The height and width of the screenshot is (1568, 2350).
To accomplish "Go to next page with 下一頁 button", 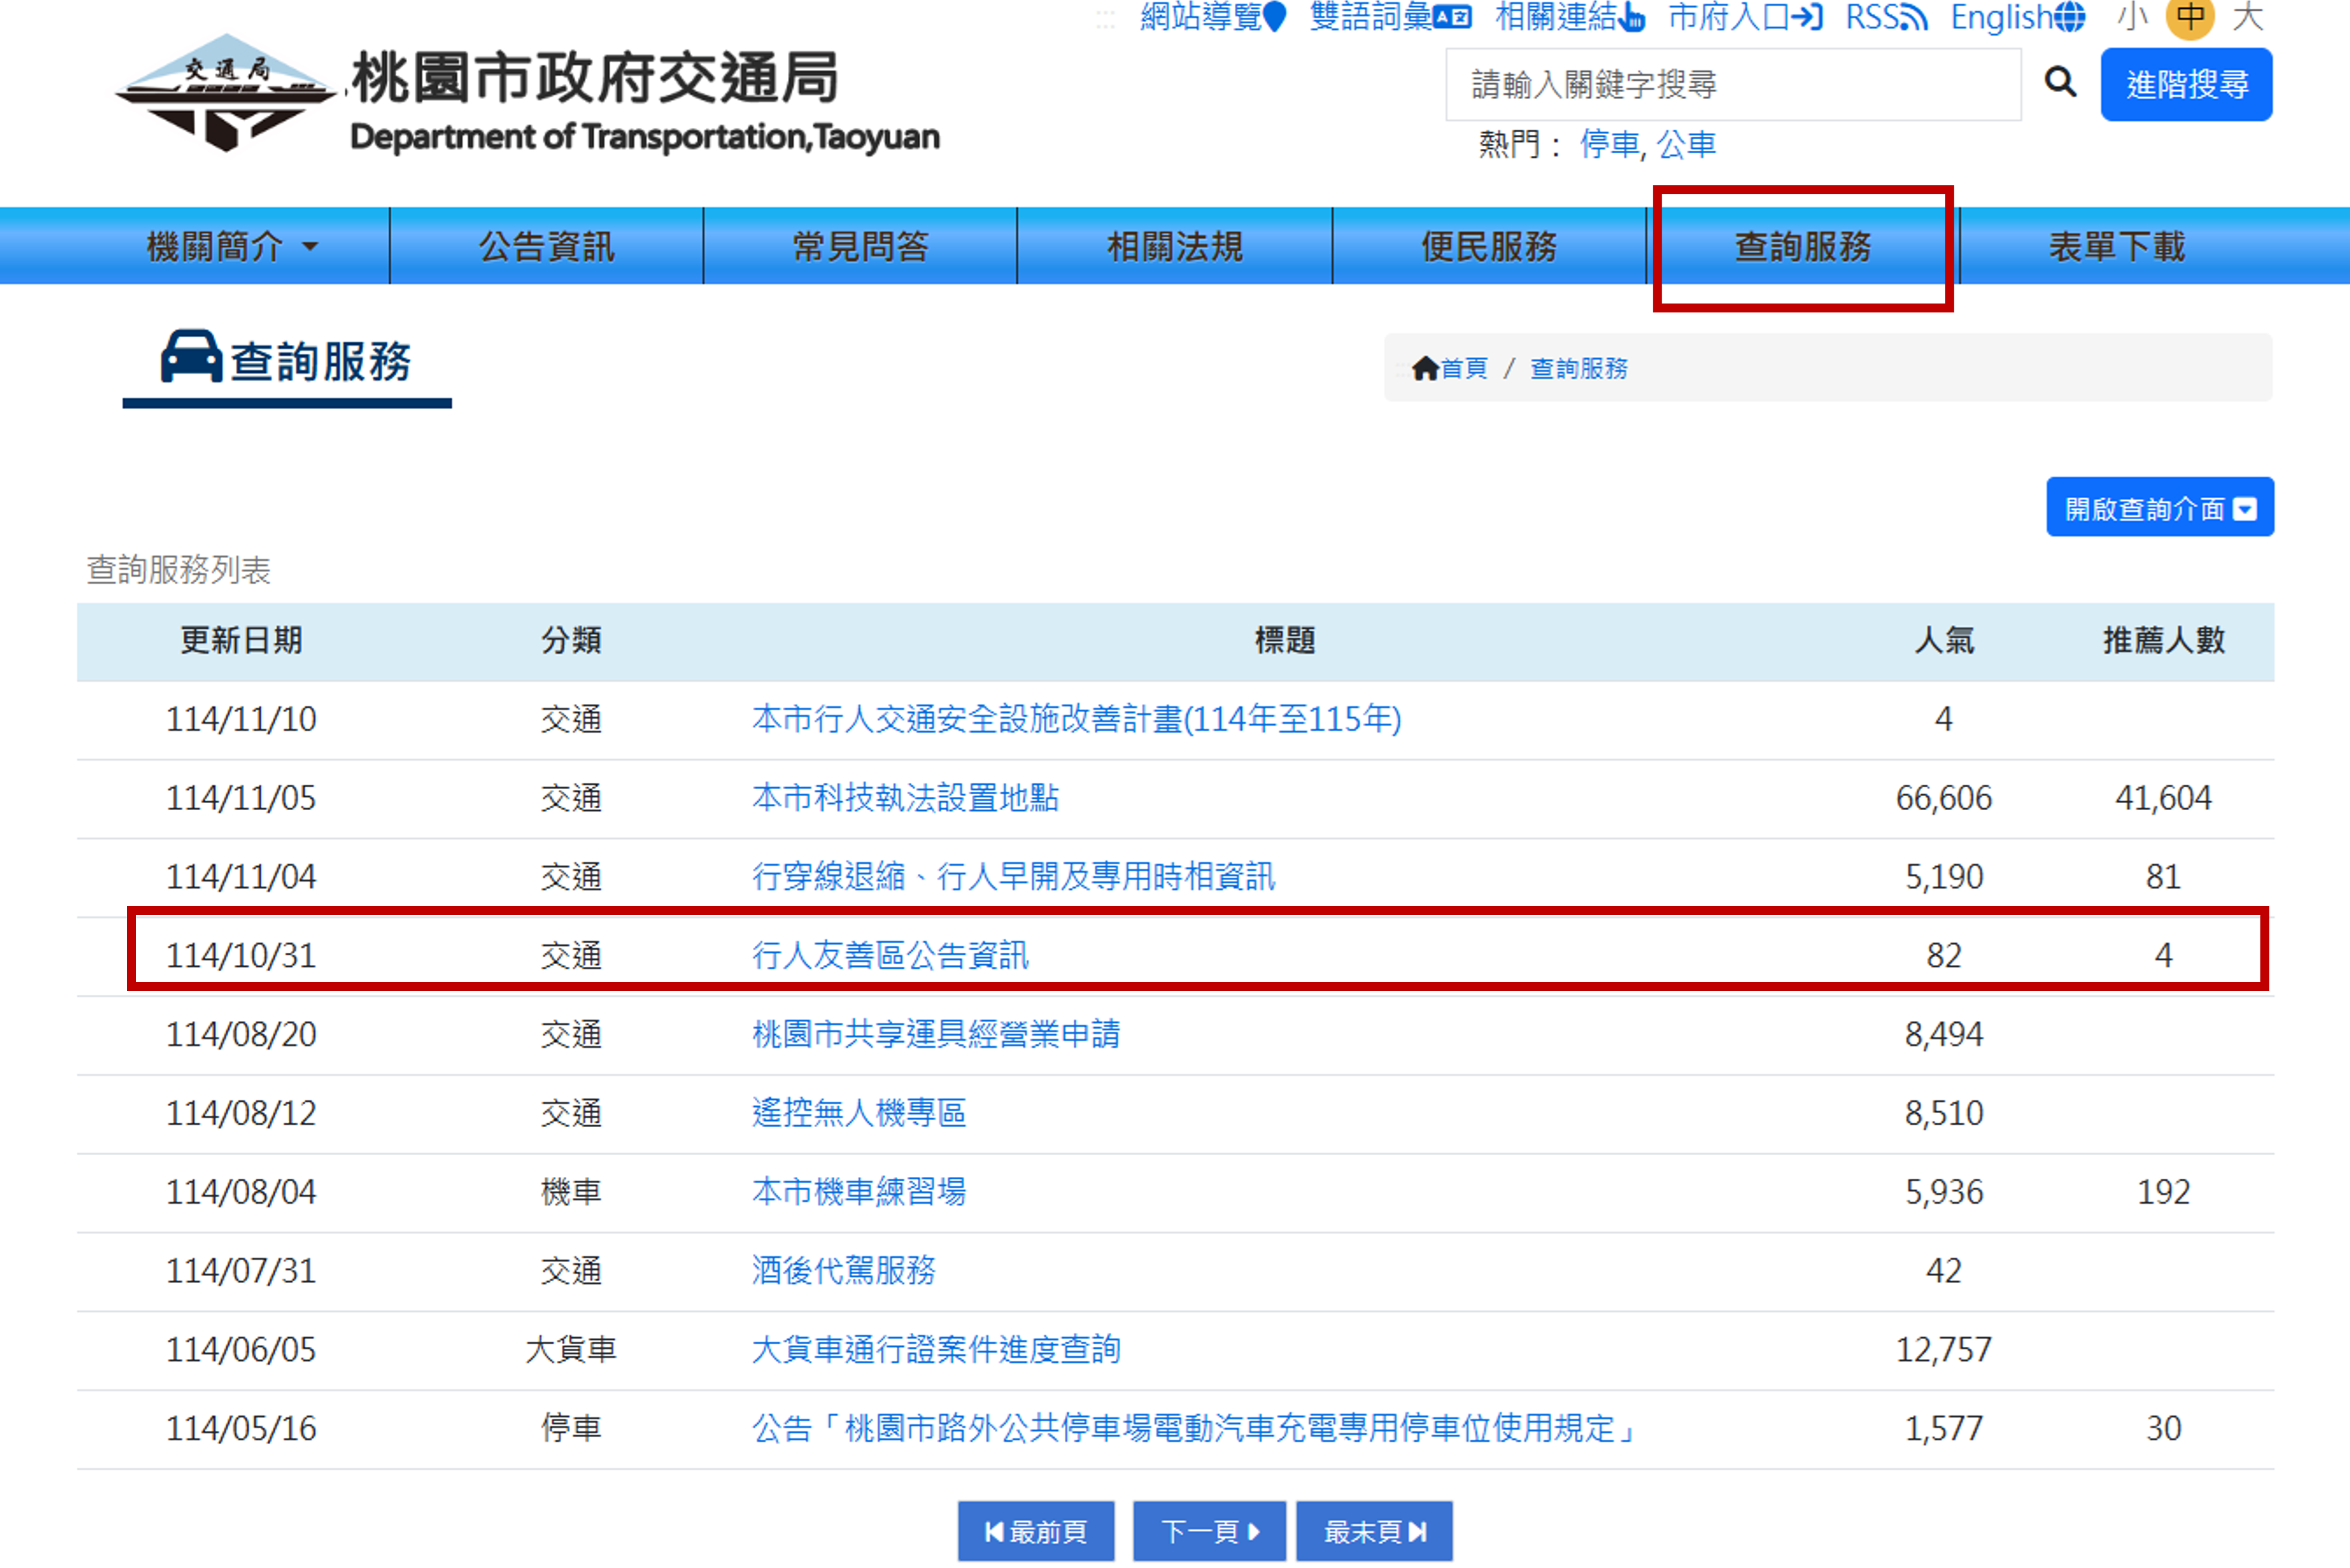I will pos(1209,1530).
